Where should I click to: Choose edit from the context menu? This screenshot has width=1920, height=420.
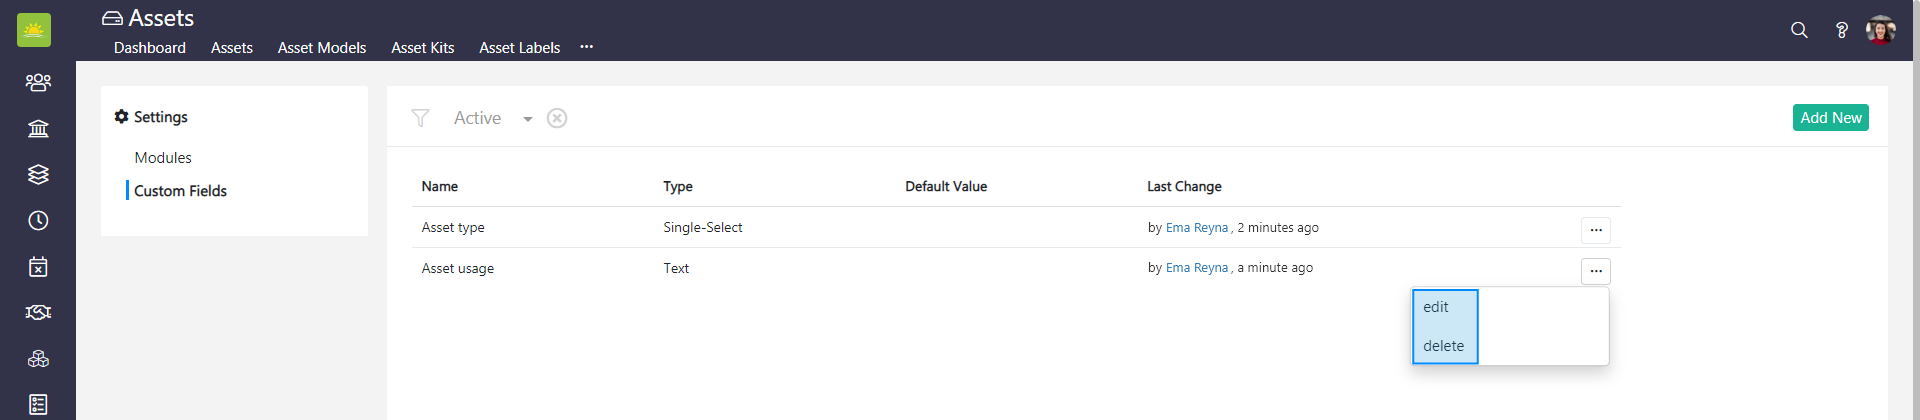pos(1436,307)
